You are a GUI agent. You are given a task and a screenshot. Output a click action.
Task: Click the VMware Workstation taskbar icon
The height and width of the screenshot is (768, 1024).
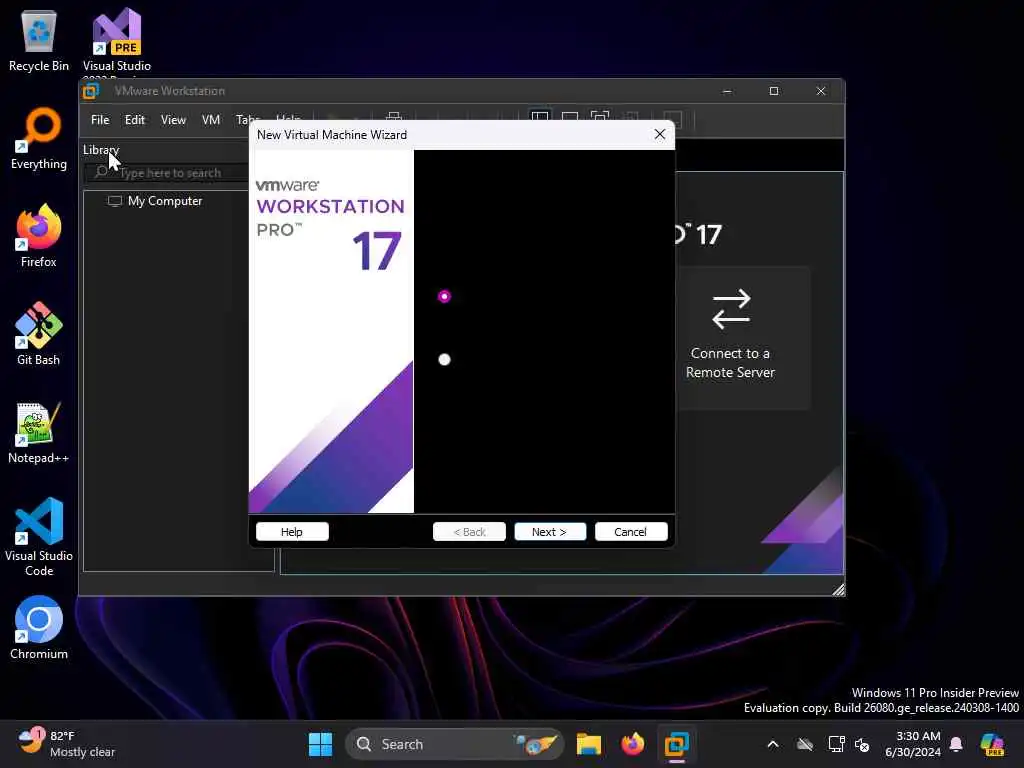point(677,744)
